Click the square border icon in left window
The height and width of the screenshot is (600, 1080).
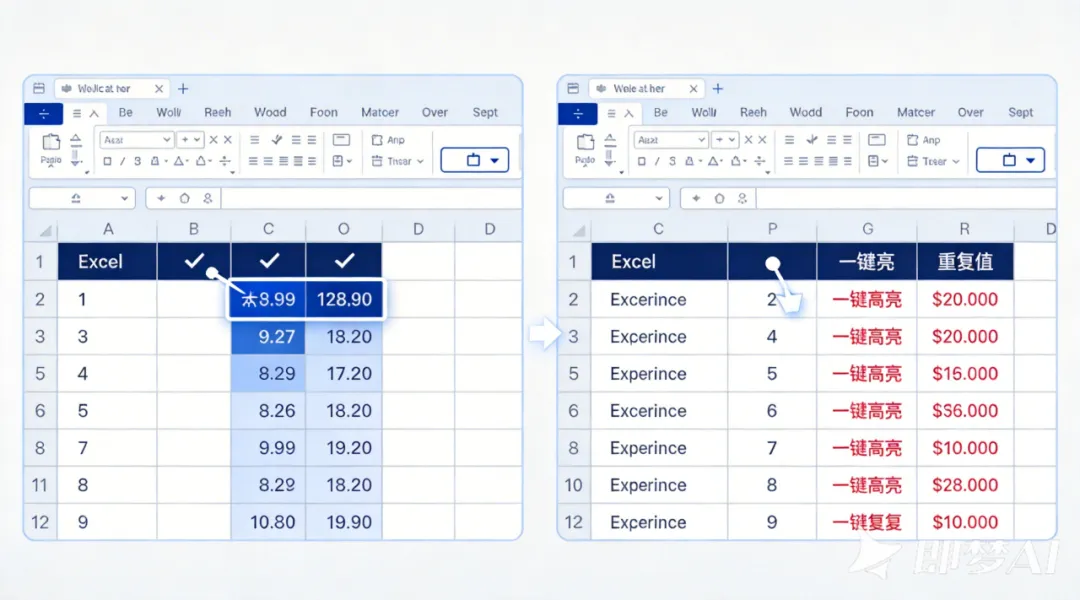[x=107, y=161]
